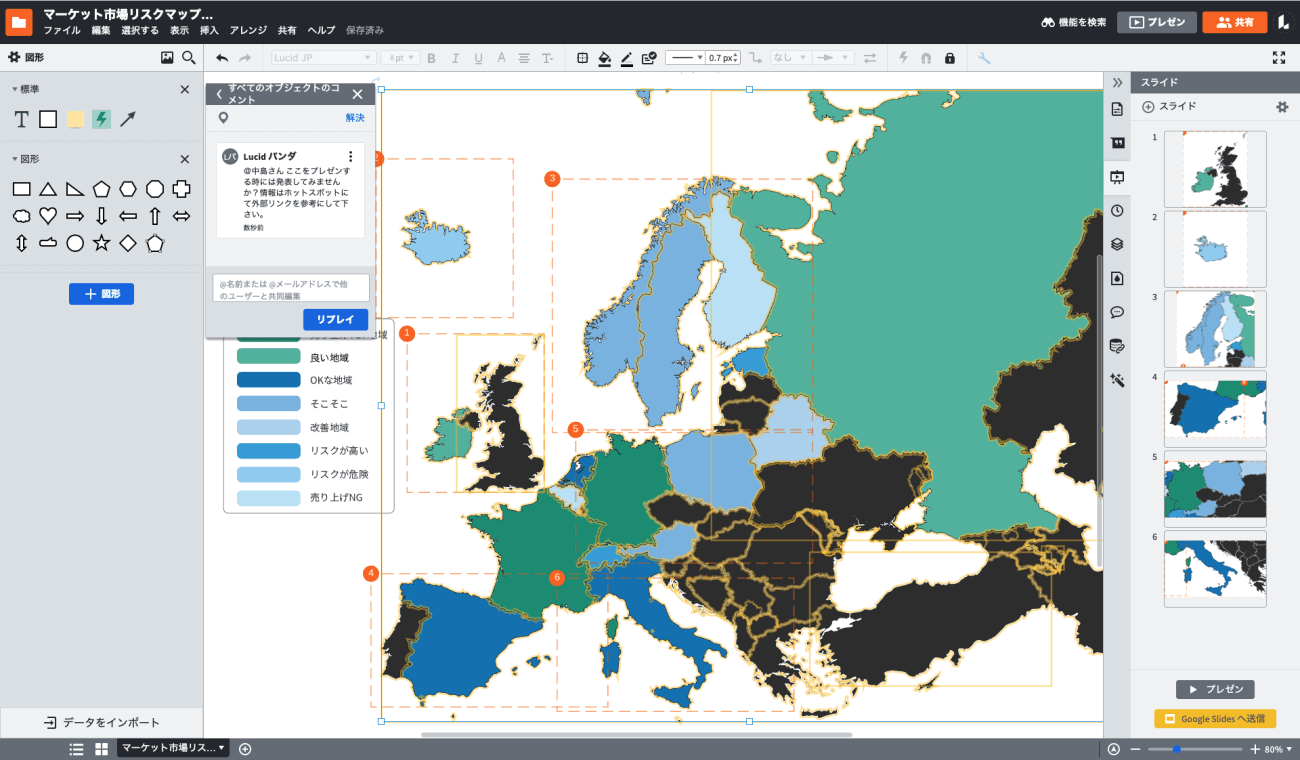Open slide settings gear icon

(1282, 107)
